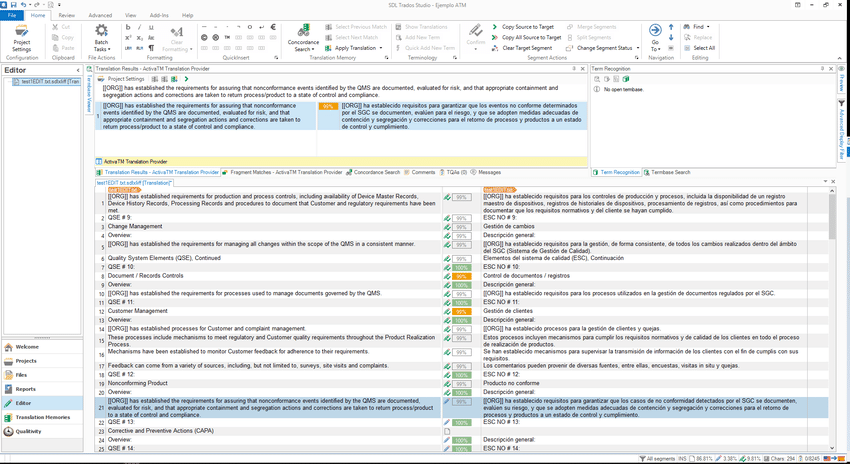This screenshot has height=464, width=850.
Task: Expand the QuickInsert group dialog launcher
Action: pyautogui.click(x=276, y=57)
